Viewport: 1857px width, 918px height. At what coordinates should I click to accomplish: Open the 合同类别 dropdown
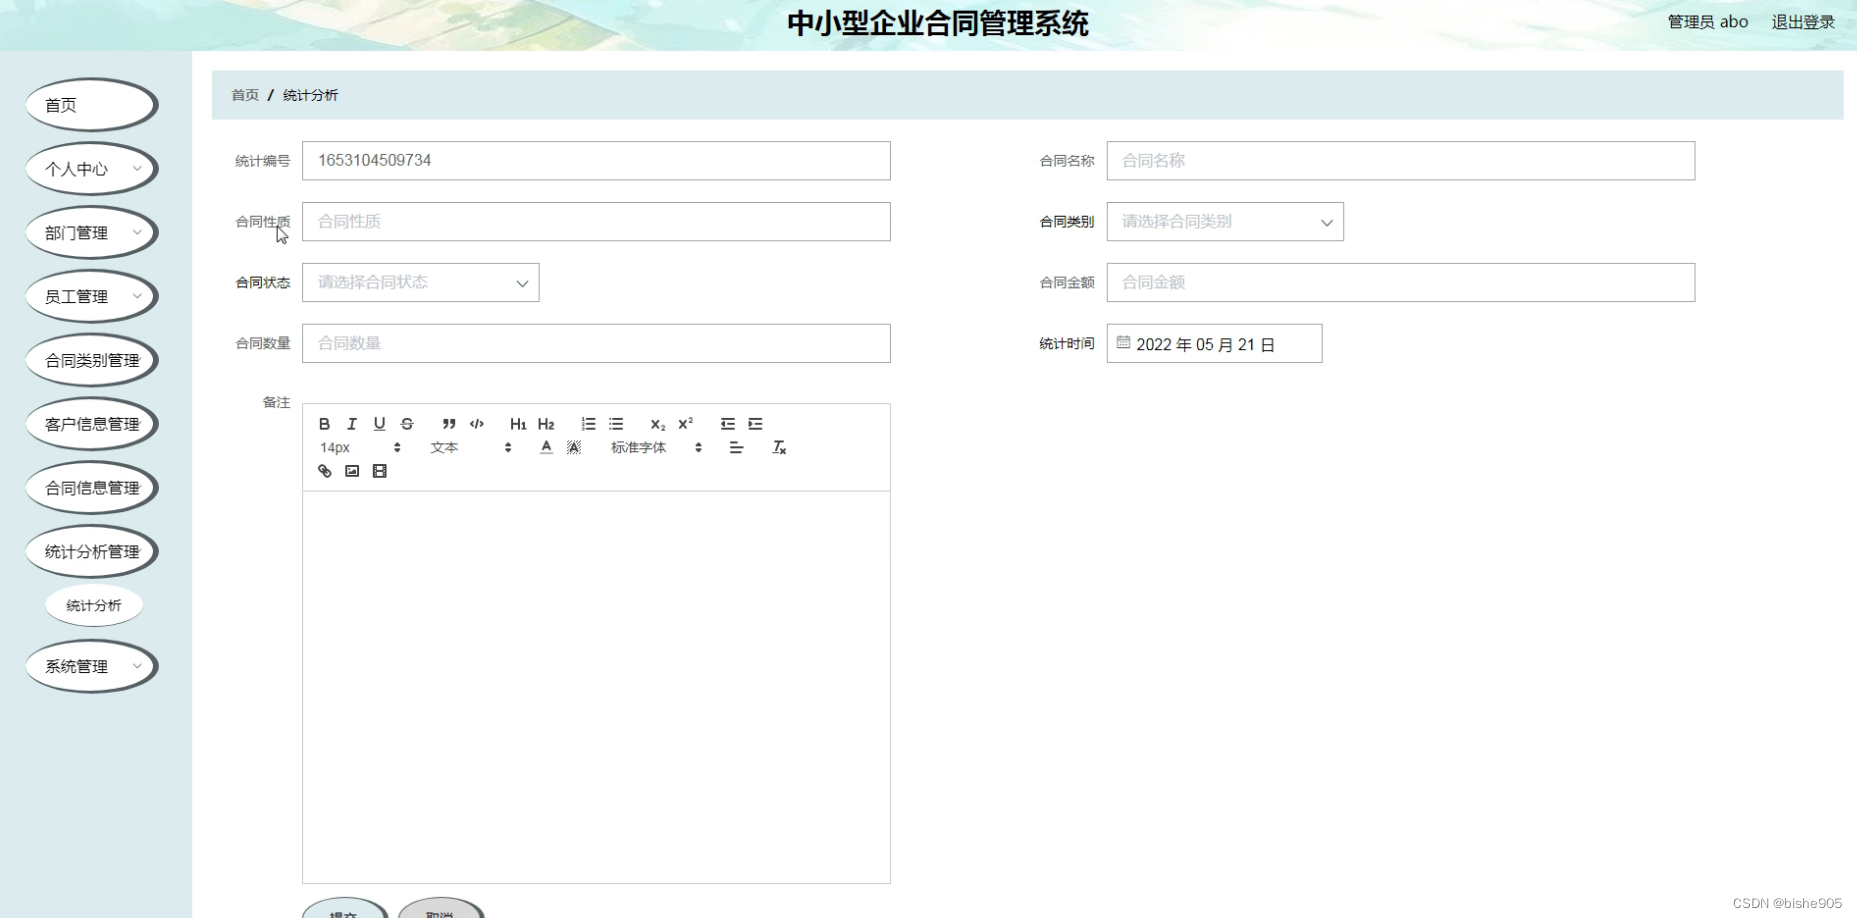point(1224,221)
